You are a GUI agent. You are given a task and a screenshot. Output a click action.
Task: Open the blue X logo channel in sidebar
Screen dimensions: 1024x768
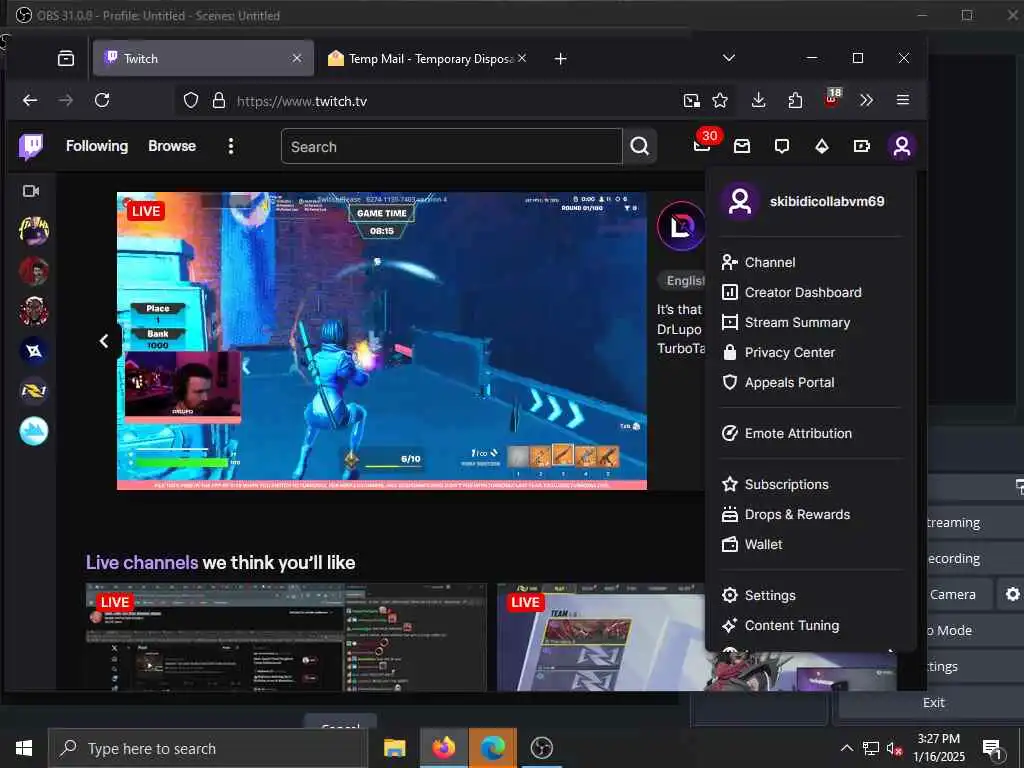pos(33,351)
